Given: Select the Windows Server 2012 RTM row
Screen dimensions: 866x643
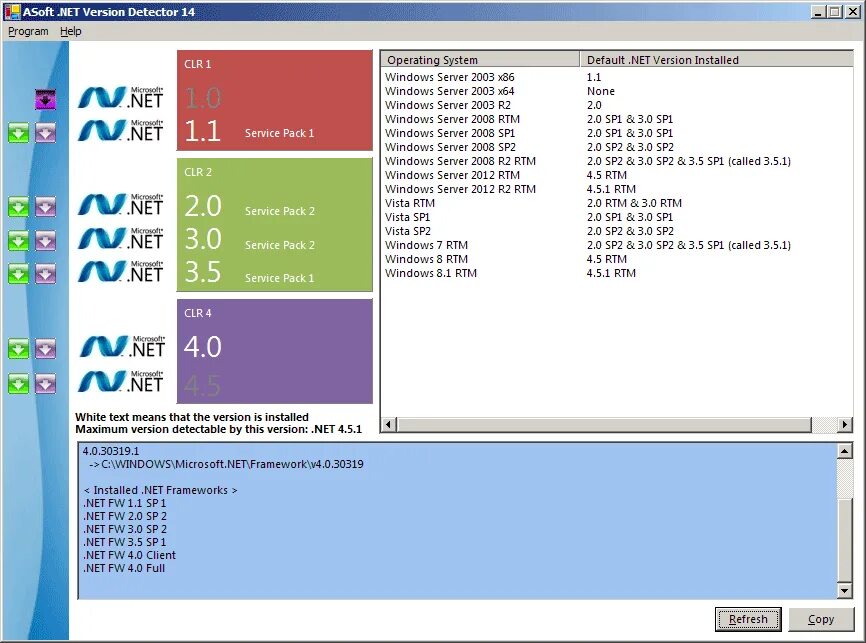Looking at the screenshot, I should click(616, 175).
